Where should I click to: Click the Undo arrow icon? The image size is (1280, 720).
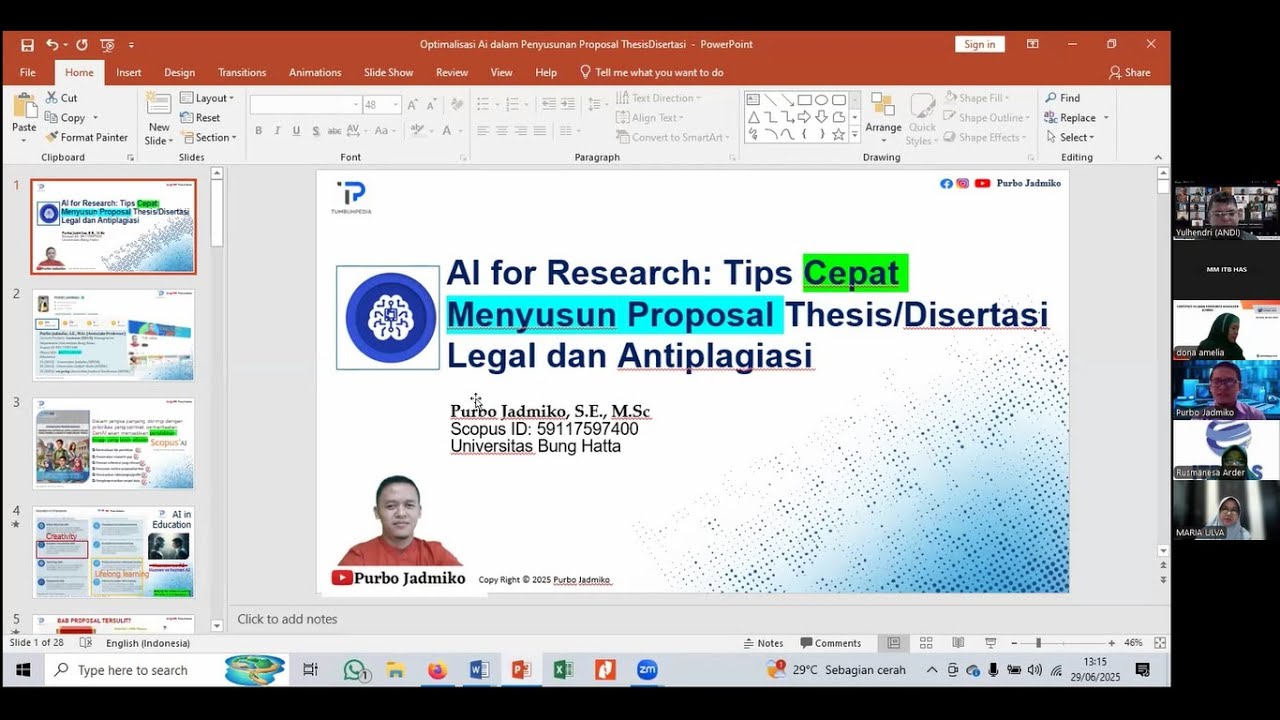click(51, 45)
